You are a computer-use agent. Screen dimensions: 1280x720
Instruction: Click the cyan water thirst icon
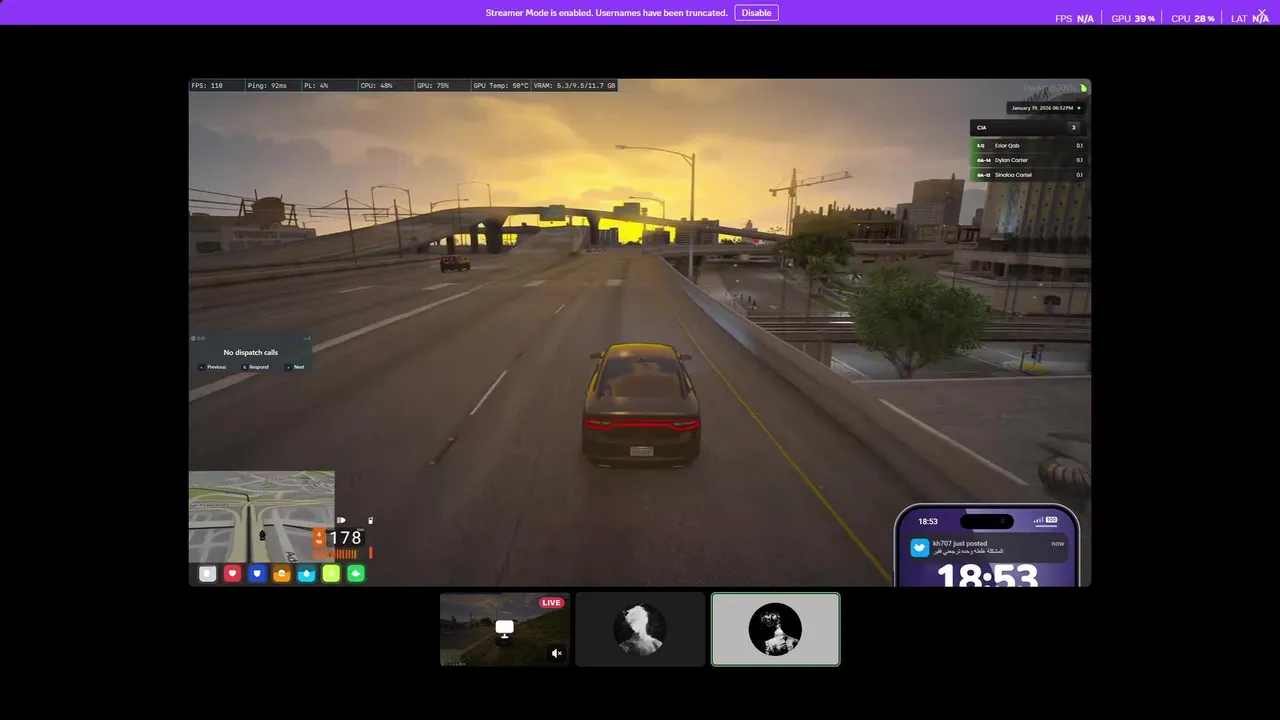click(306, 573)
